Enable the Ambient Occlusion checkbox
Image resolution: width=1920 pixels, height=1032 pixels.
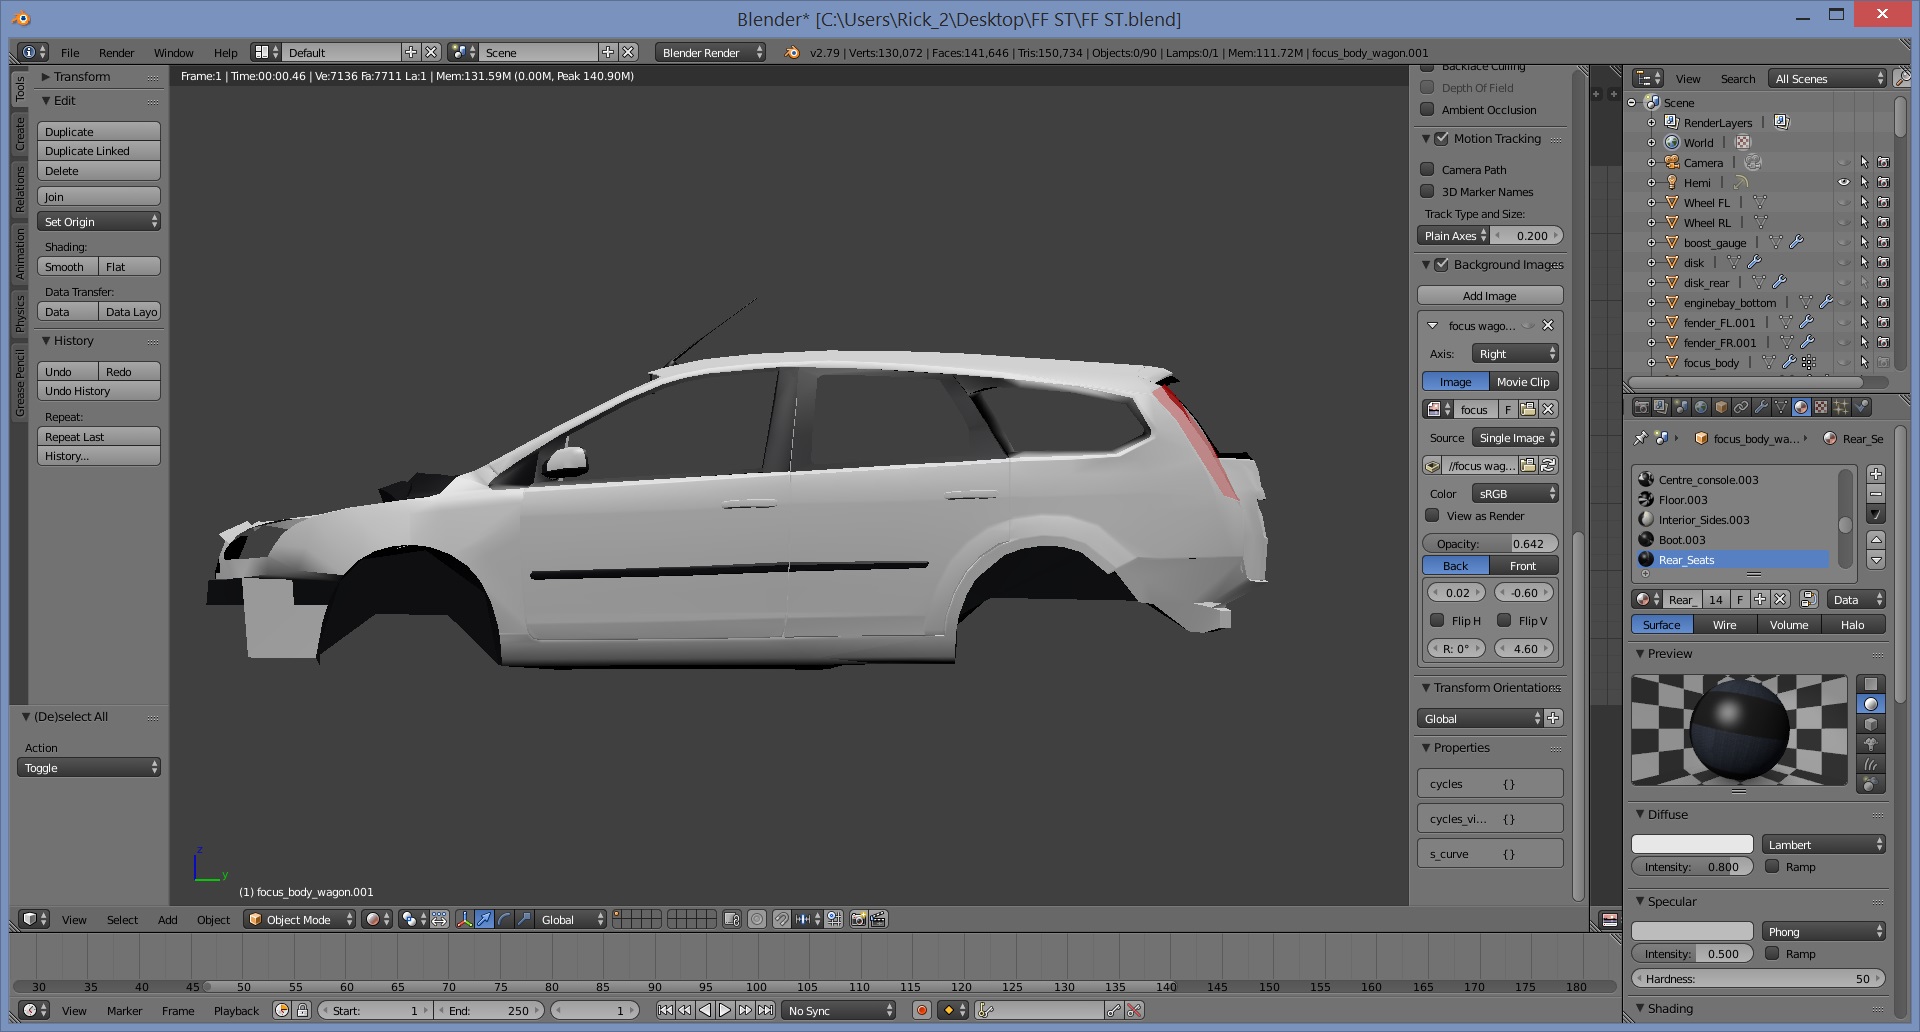tap(1428, 110)
